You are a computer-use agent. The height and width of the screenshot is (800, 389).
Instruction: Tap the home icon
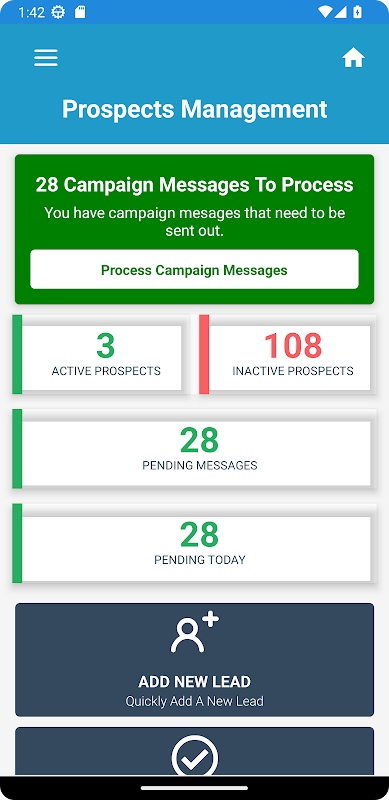pos(353,58)
